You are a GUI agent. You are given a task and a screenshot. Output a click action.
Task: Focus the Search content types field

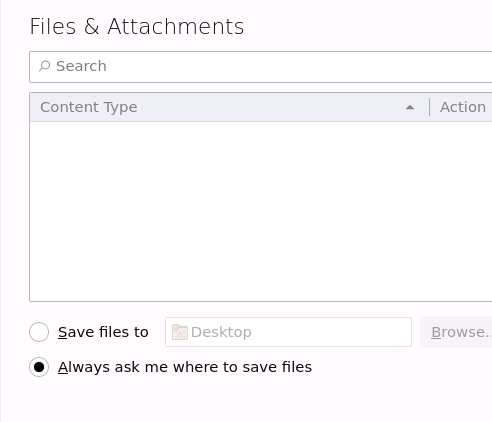tap(261, 67)
